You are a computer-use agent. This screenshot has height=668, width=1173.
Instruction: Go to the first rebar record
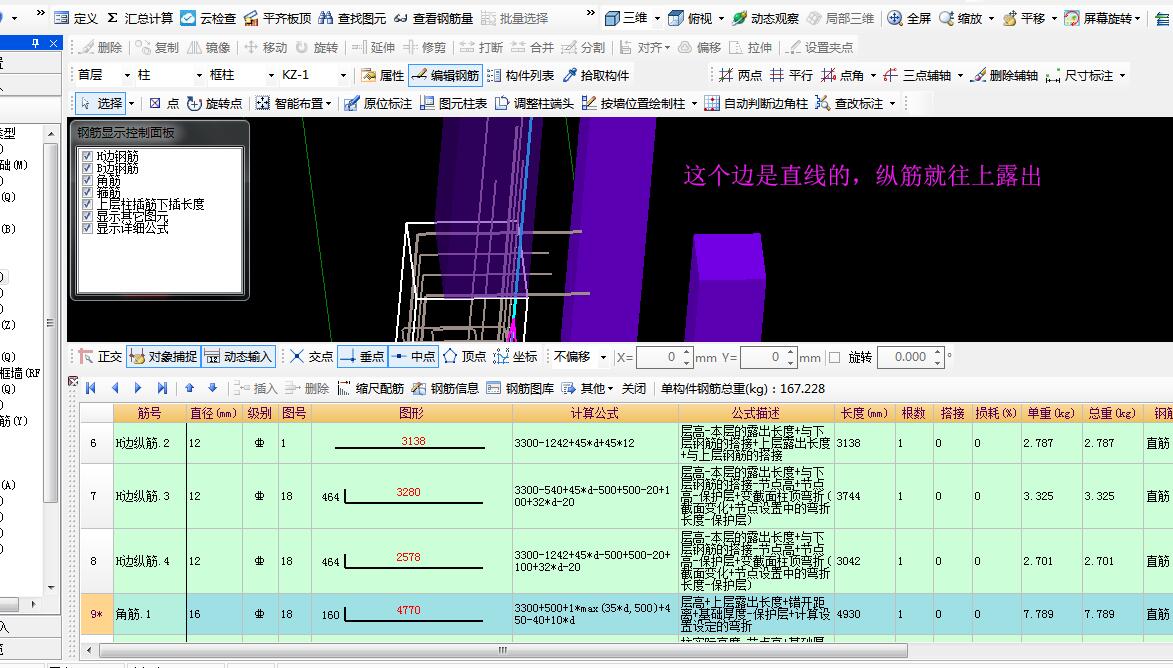(x=91, y=388)
